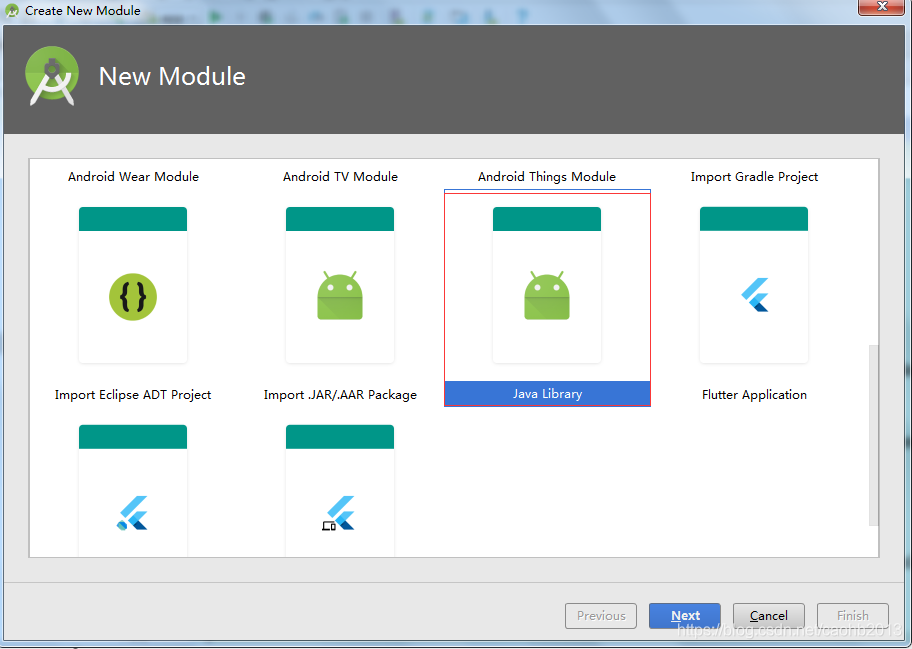This screenshot has height=649, width=912.
Task: Click the Android Things Module label
Action: pyautogui.click(x=547, y=177)
